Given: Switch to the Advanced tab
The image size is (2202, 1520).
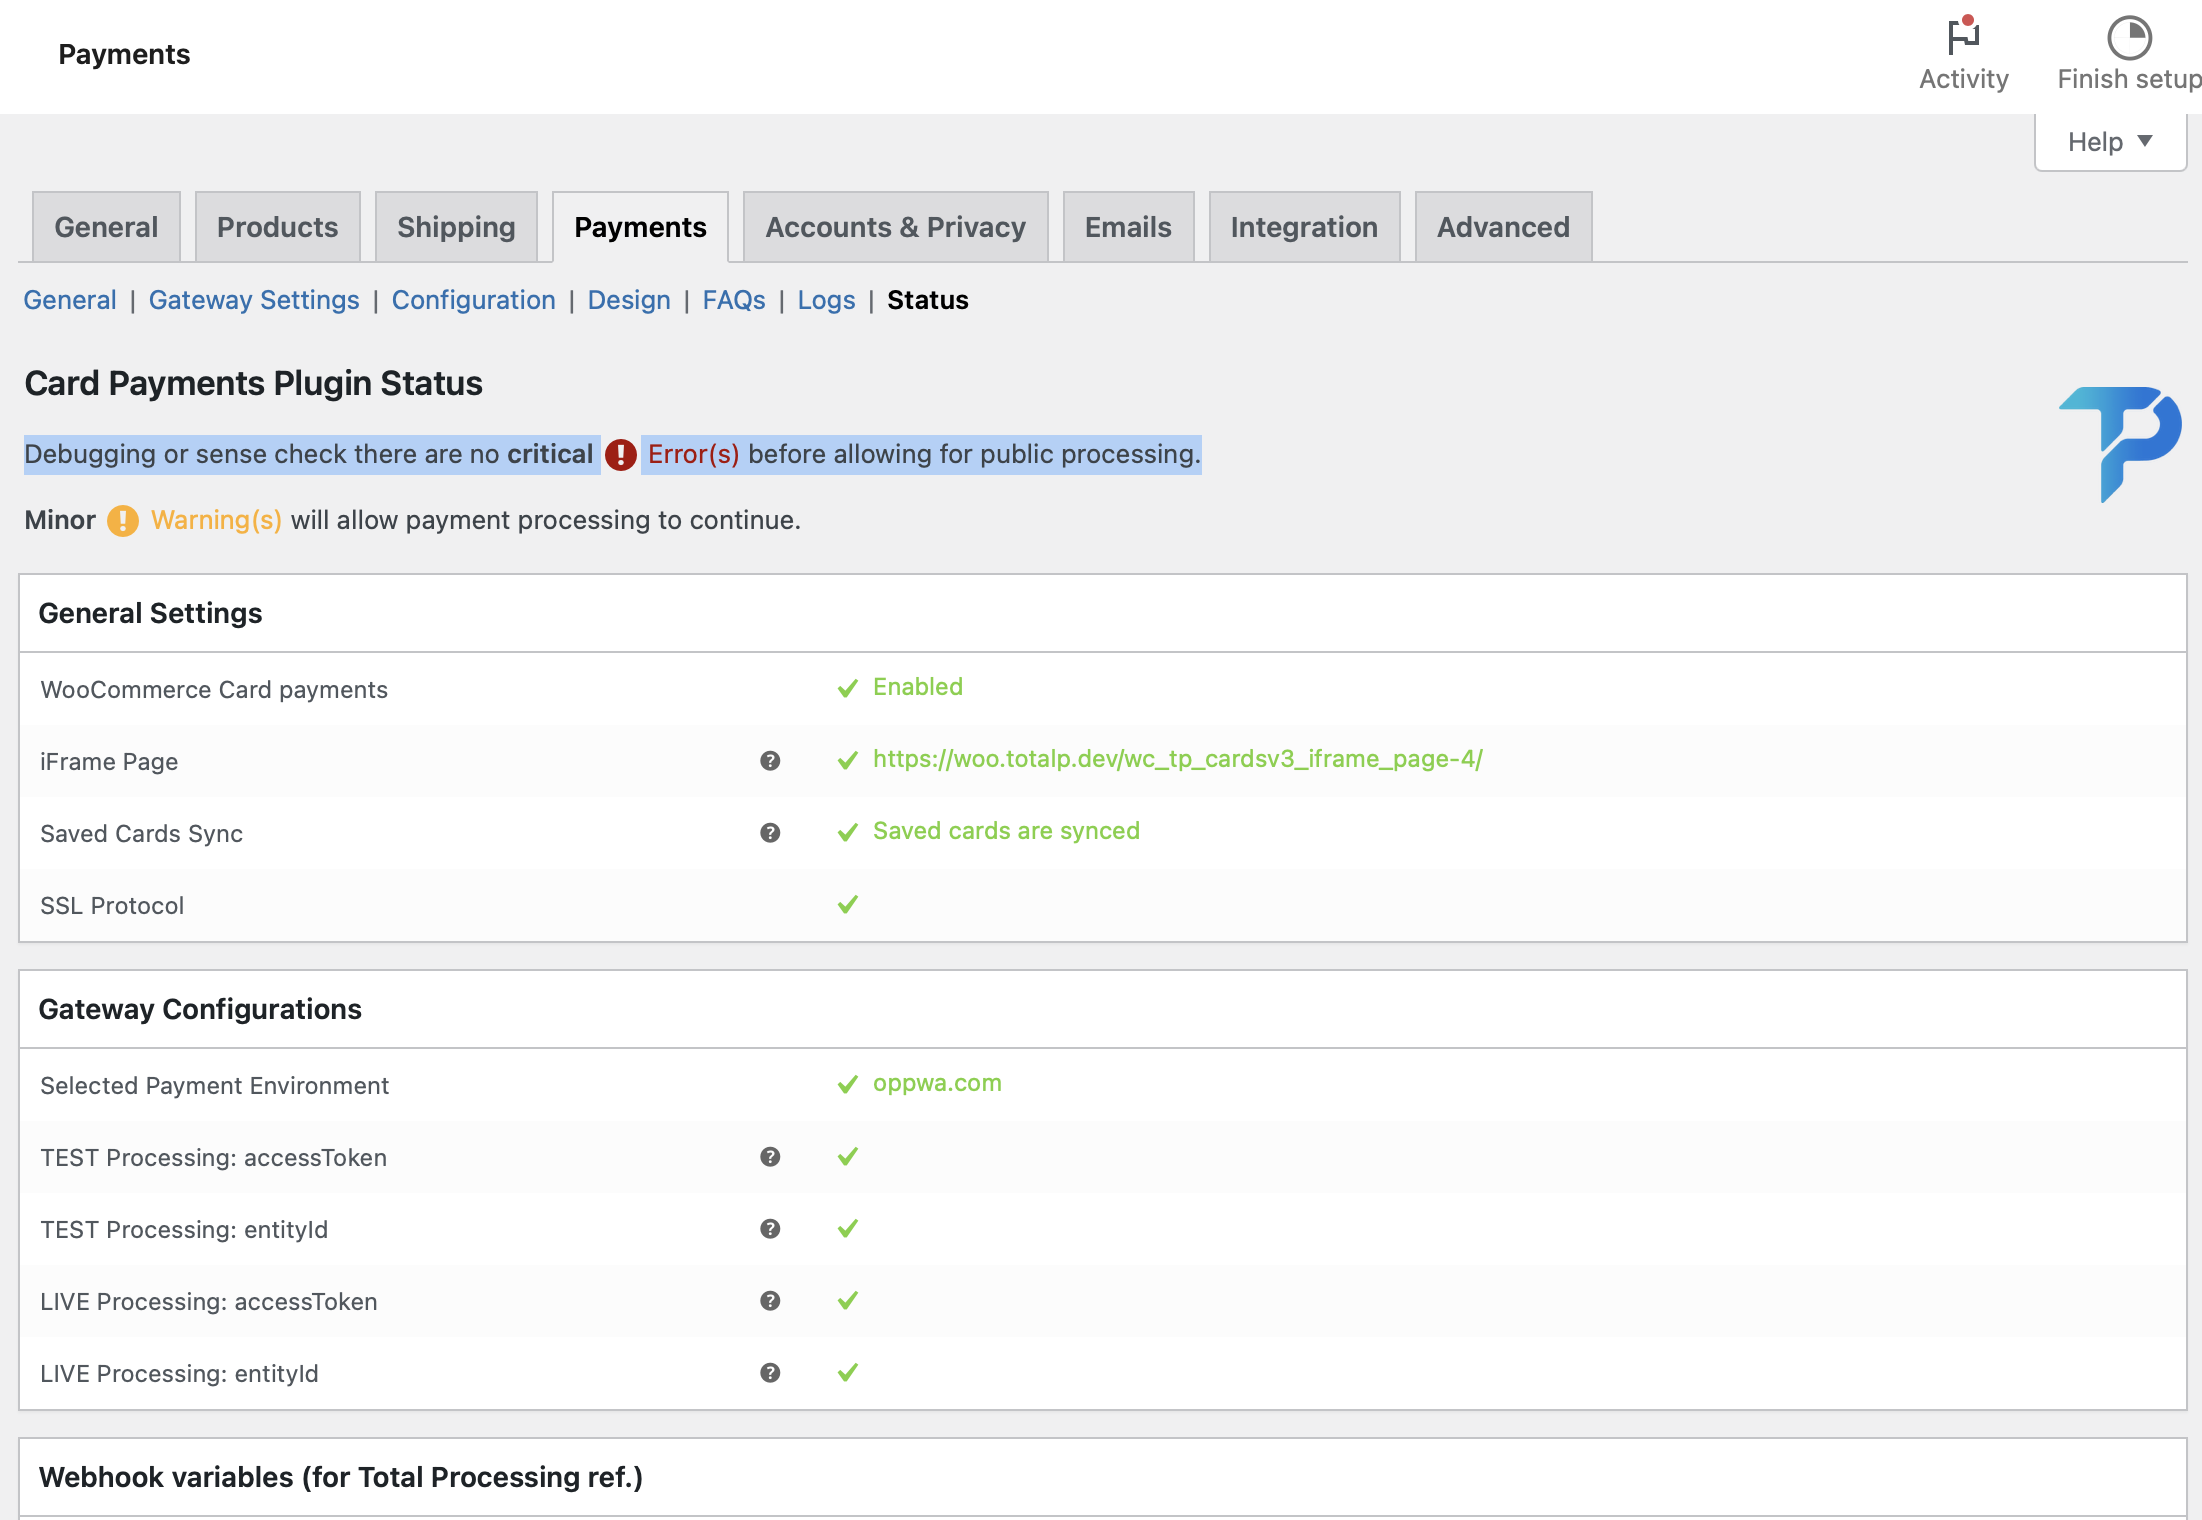Looking at the screenshot, I should 1502,227.
